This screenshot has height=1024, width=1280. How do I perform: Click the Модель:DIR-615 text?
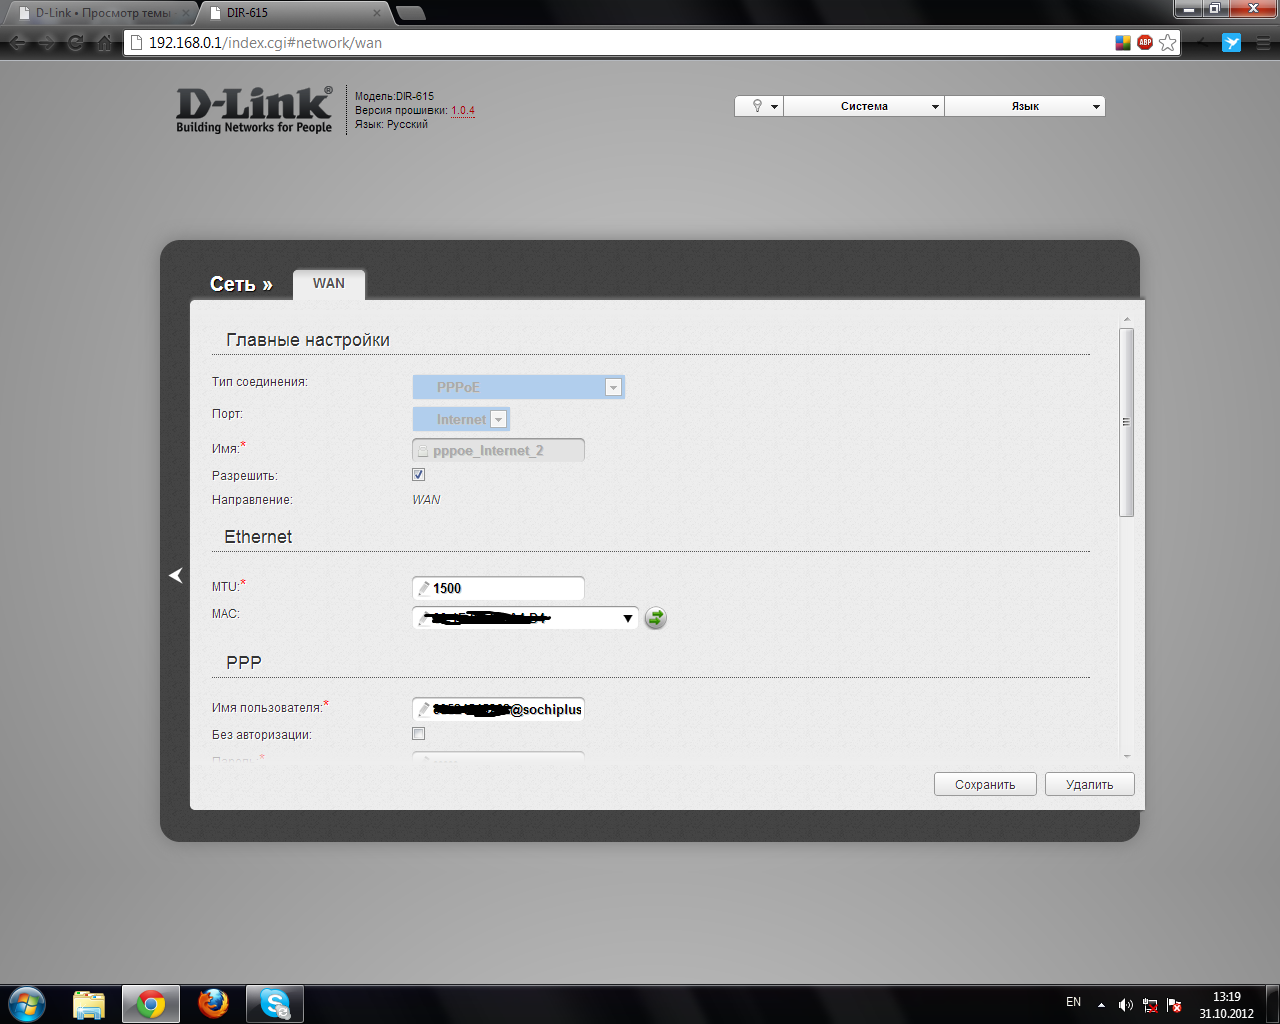pyautogui.click(x=394, y=97)
